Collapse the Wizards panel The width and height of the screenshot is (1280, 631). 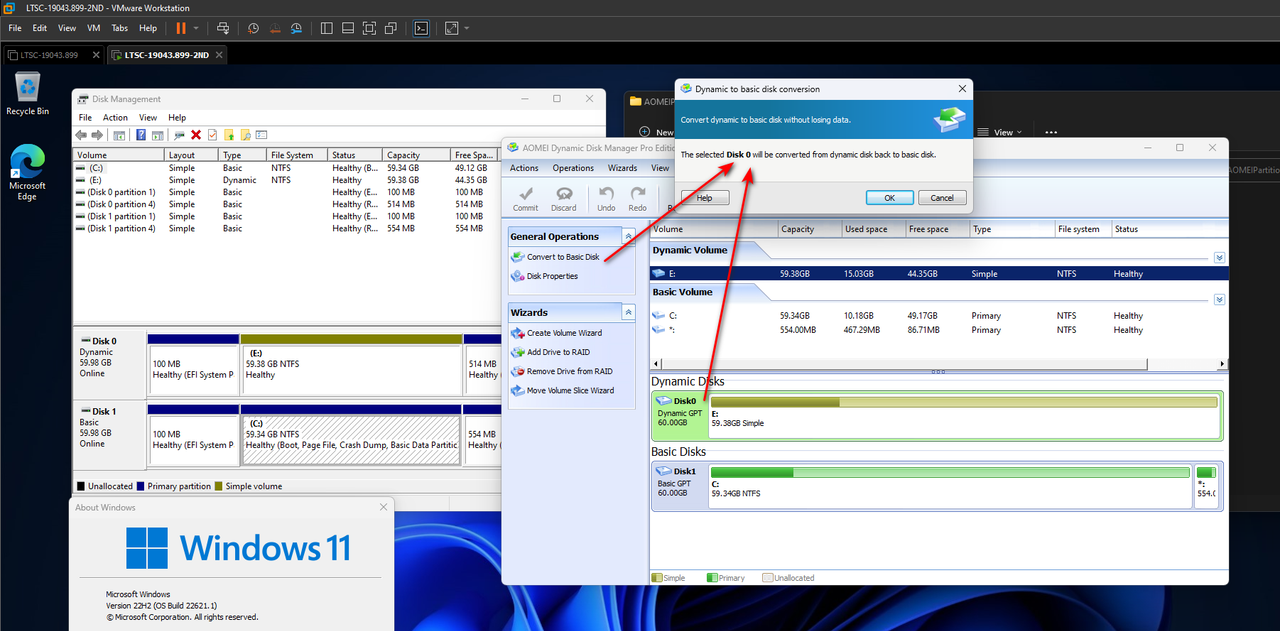pos(628,312)
